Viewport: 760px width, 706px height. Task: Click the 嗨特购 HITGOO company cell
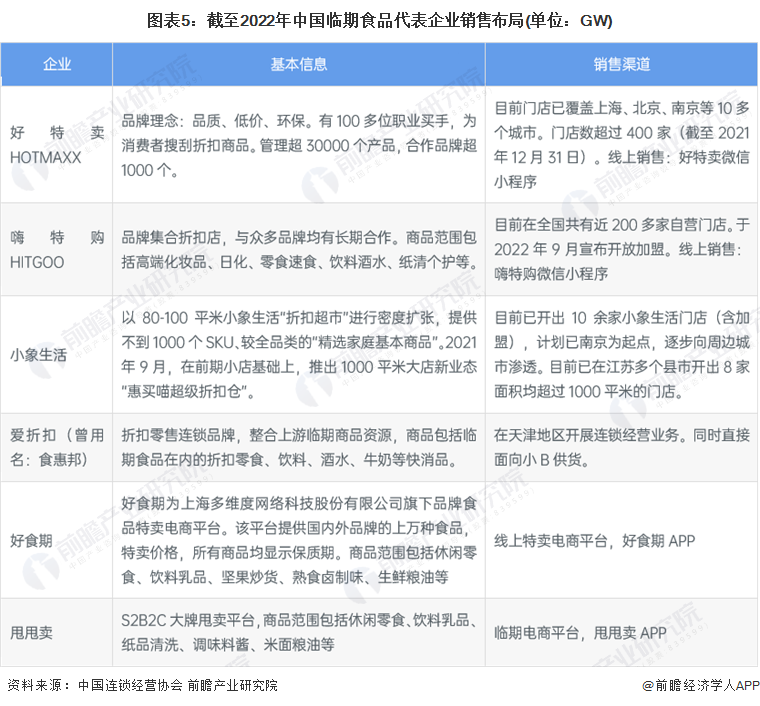coord(57,250)
